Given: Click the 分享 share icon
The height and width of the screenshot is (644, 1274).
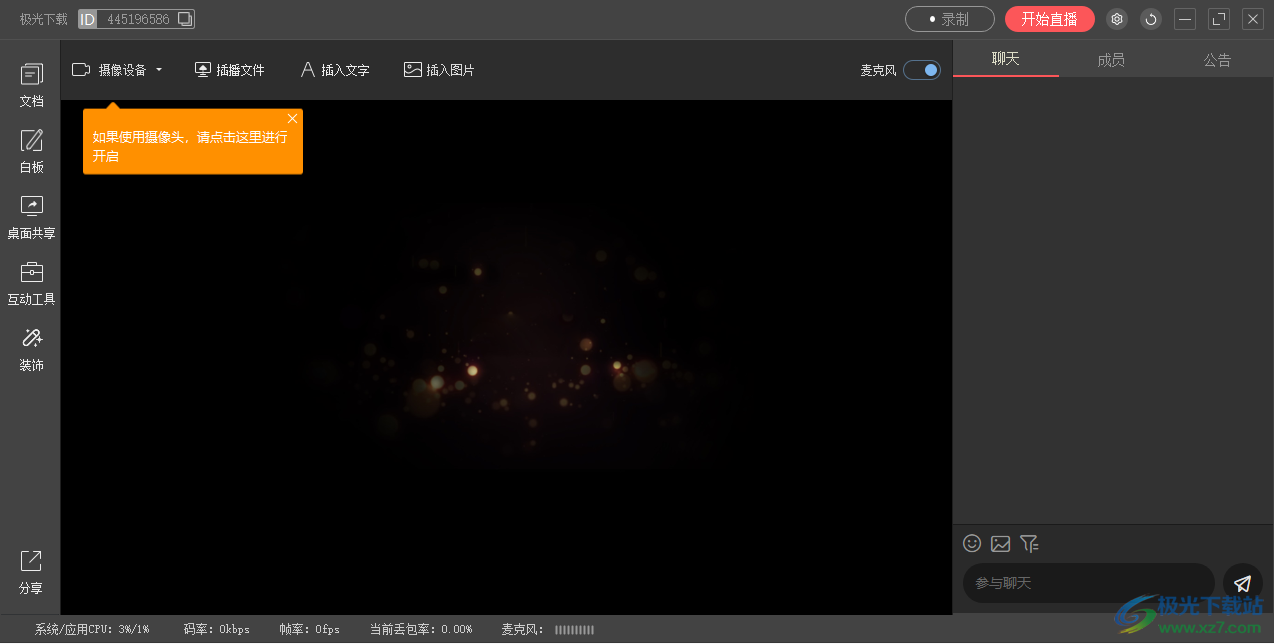Looking at the screenshot, I should point(31,571).
